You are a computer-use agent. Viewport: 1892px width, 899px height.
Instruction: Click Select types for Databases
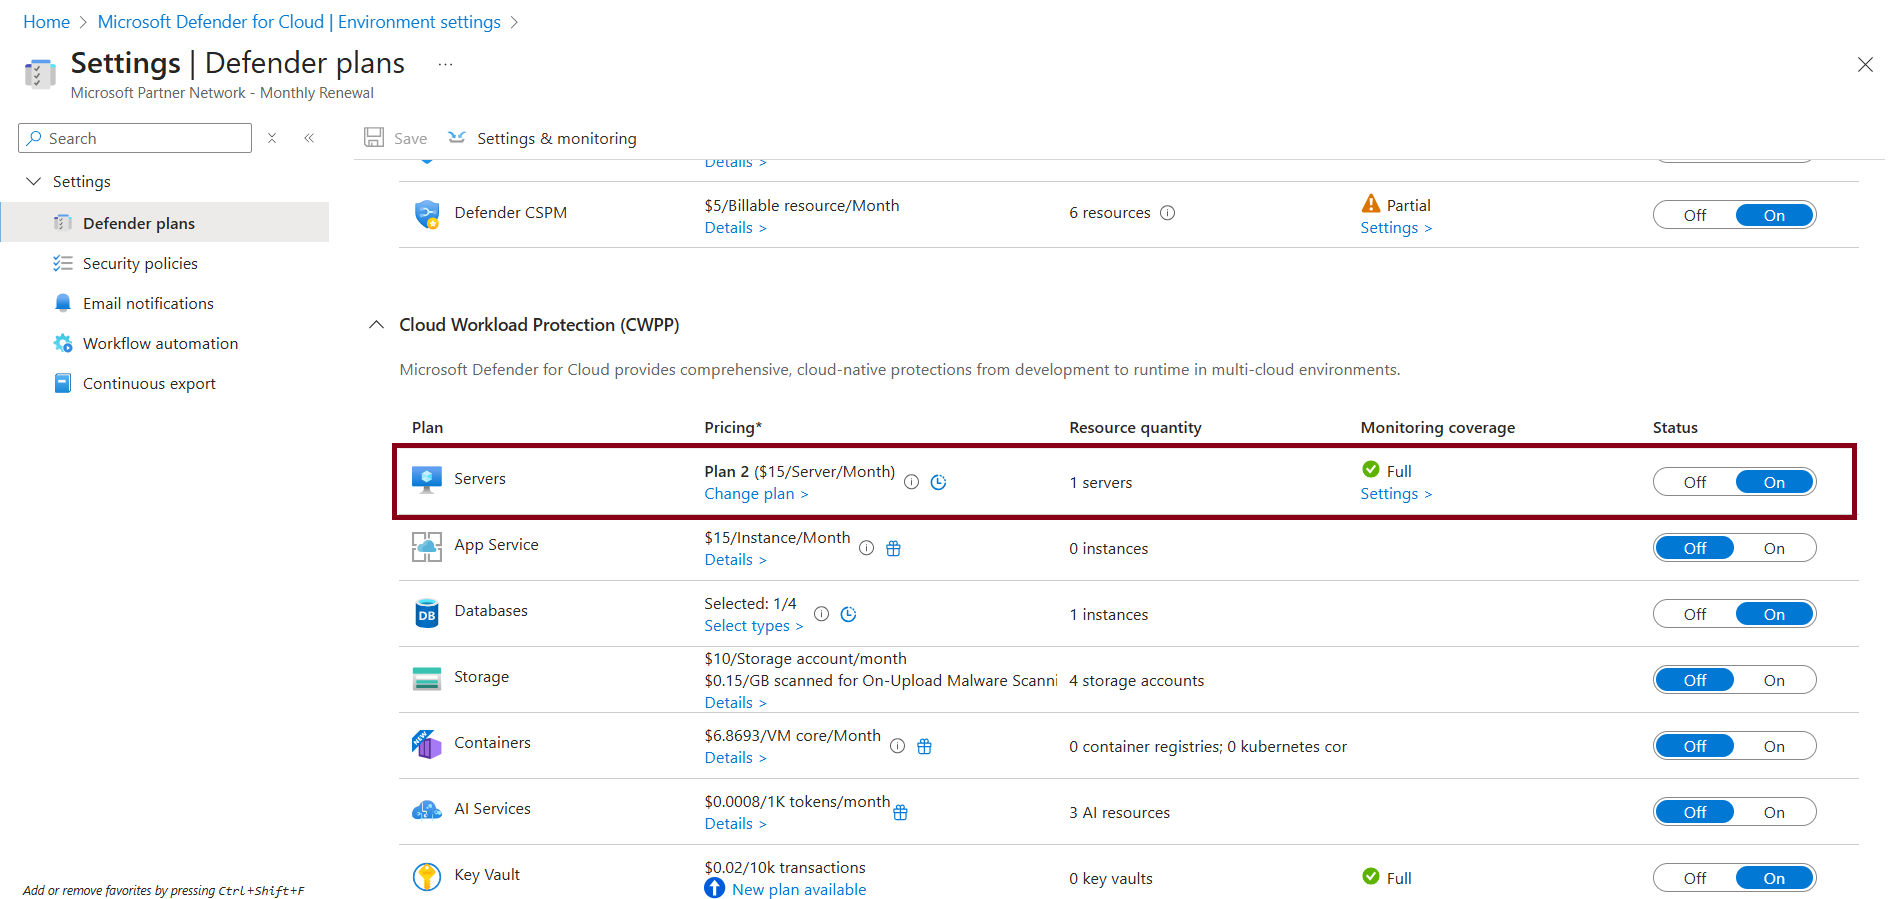(753, 626)
